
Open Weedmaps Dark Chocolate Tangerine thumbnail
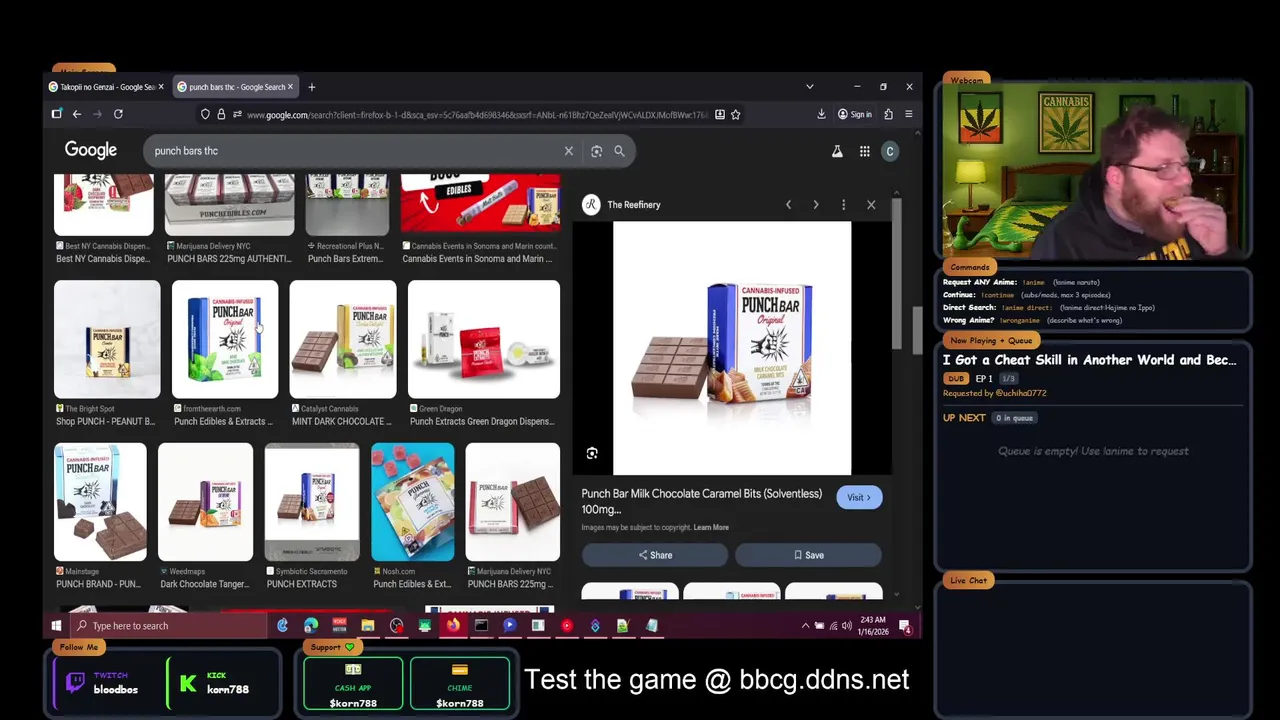click(205, 502)
